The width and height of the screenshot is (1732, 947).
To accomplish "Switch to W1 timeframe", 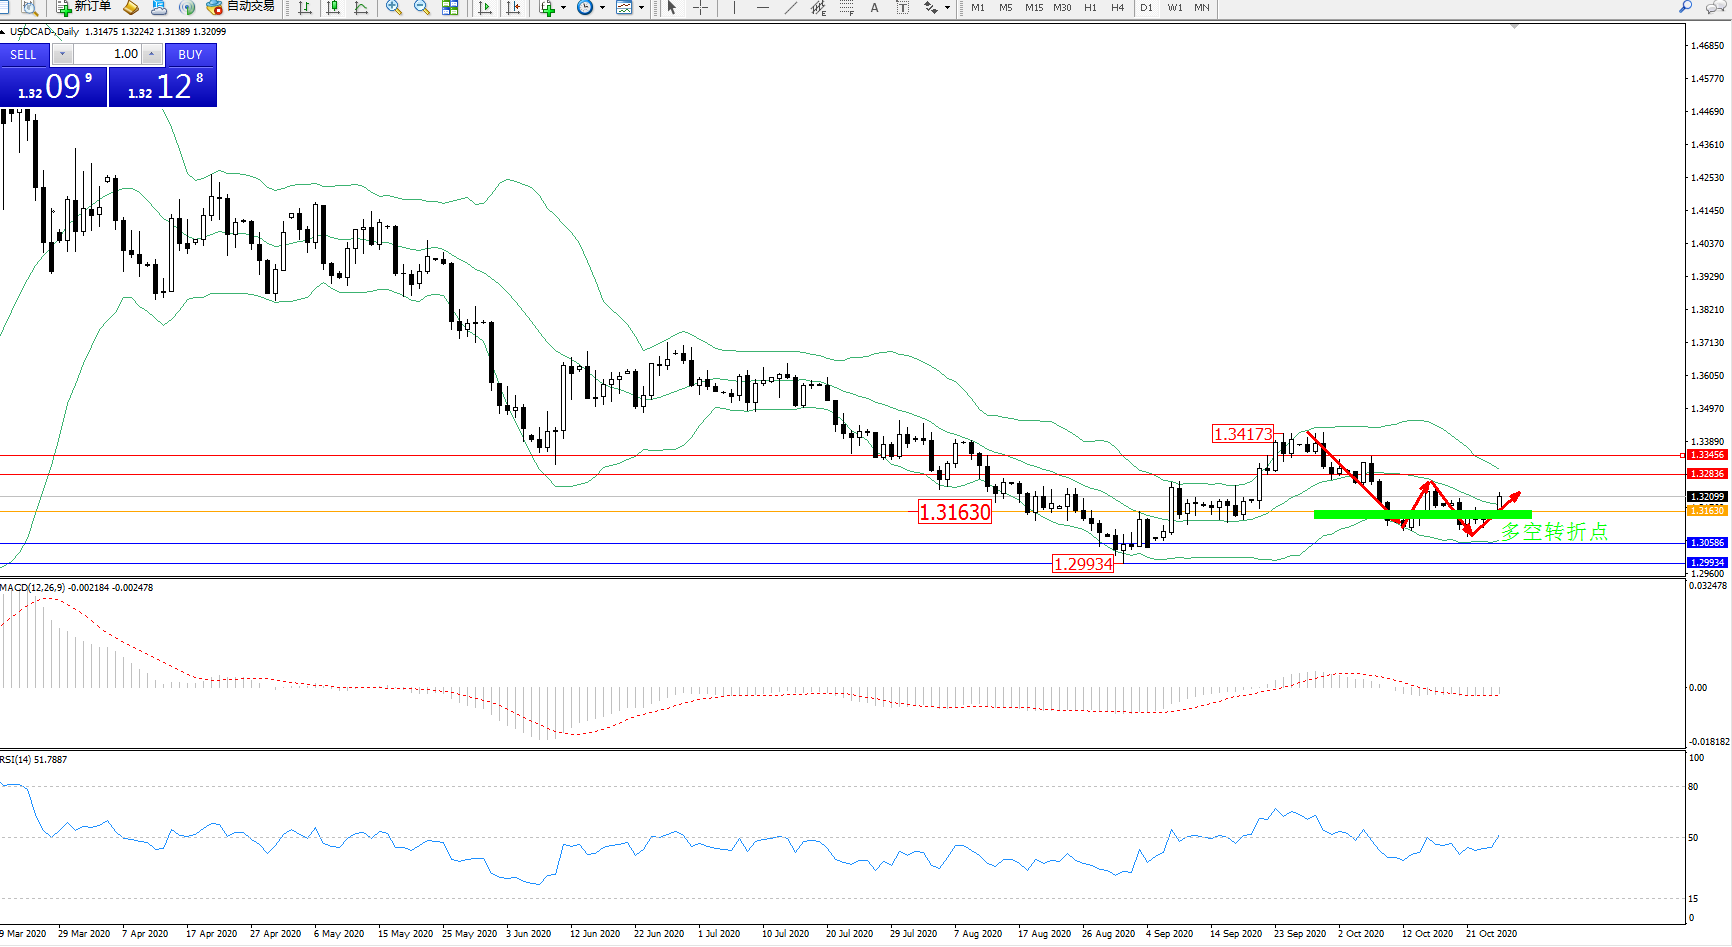I will 1174,7.
